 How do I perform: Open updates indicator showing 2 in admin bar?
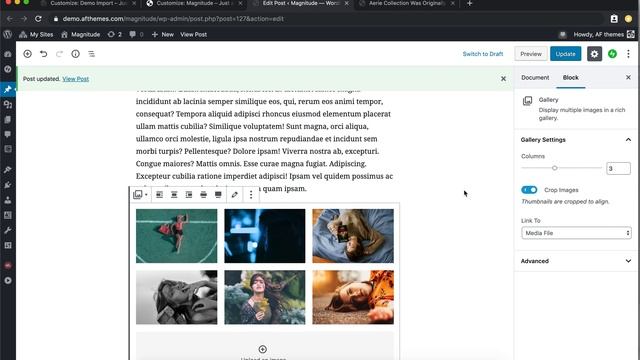pyautogui.click(x=114, y=34)
